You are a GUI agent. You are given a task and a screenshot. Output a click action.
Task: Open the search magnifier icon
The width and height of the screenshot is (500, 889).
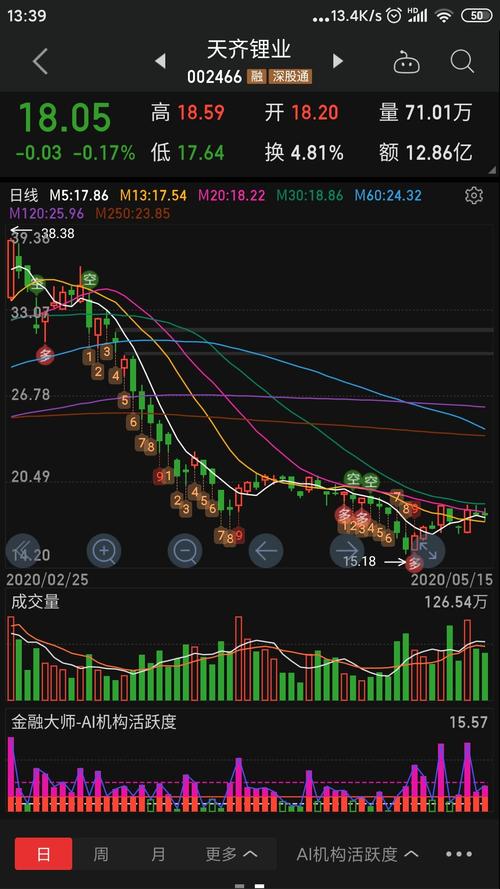462,61
